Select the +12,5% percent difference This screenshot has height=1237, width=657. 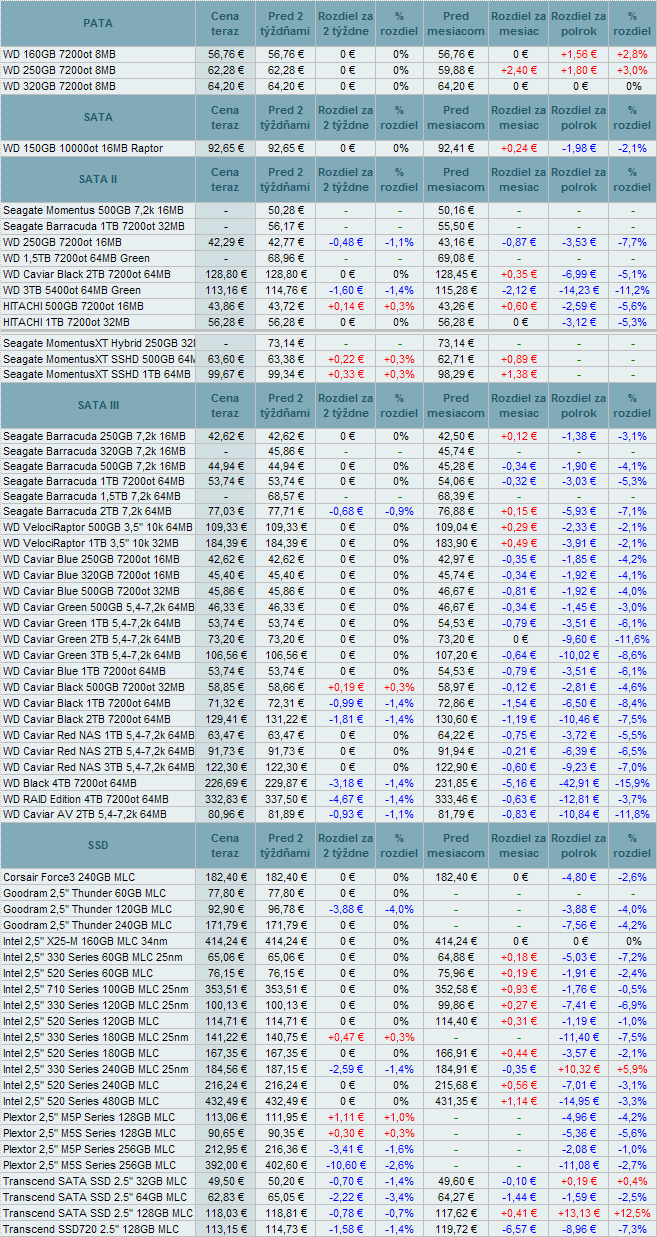pyautogui.click(x=632, y=1213)
